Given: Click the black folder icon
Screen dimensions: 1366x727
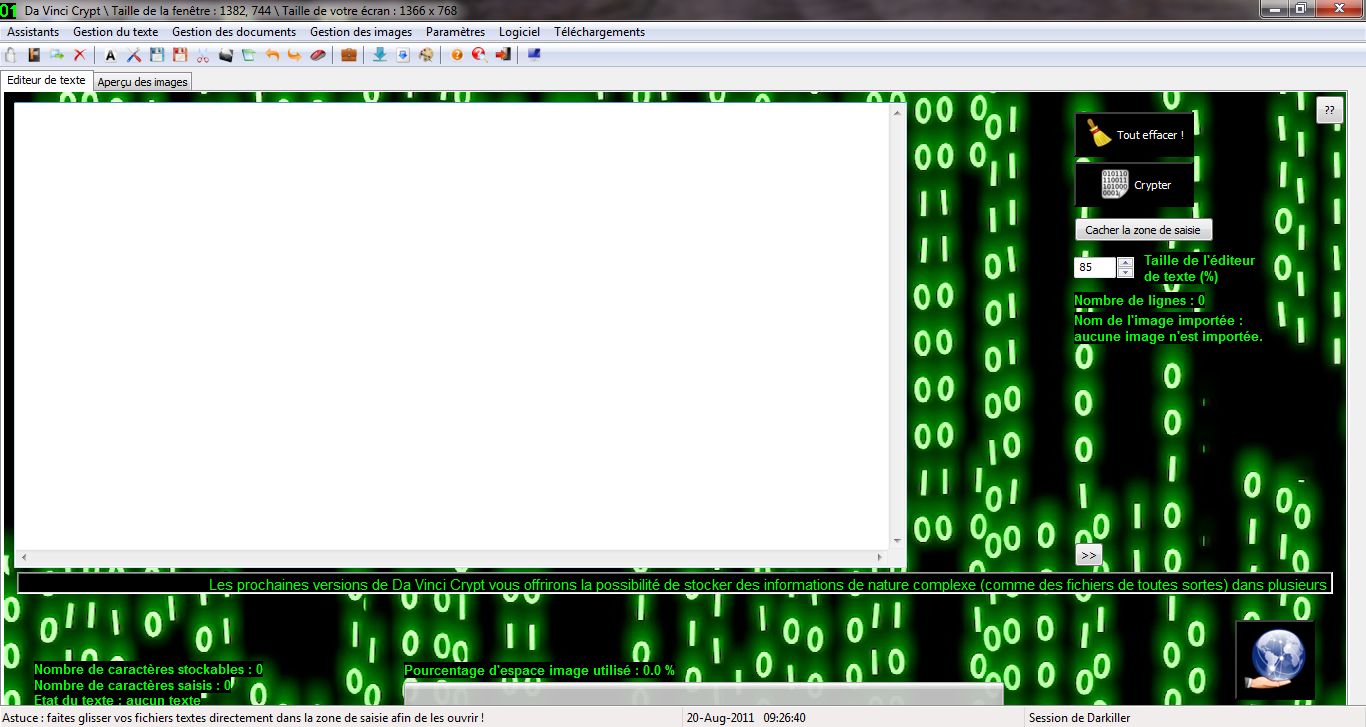Looking at the screenshot, I should click(x=226, y=55).
